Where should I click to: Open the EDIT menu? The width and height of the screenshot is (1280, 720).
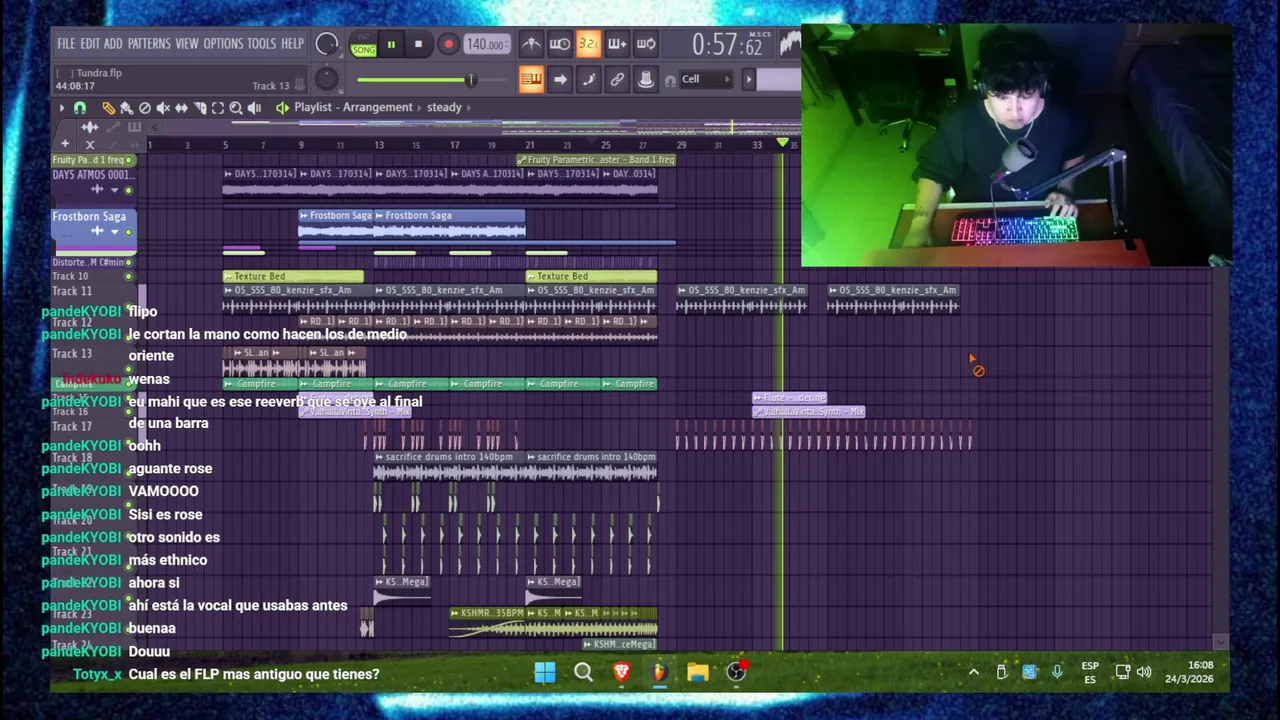[90, 44]
